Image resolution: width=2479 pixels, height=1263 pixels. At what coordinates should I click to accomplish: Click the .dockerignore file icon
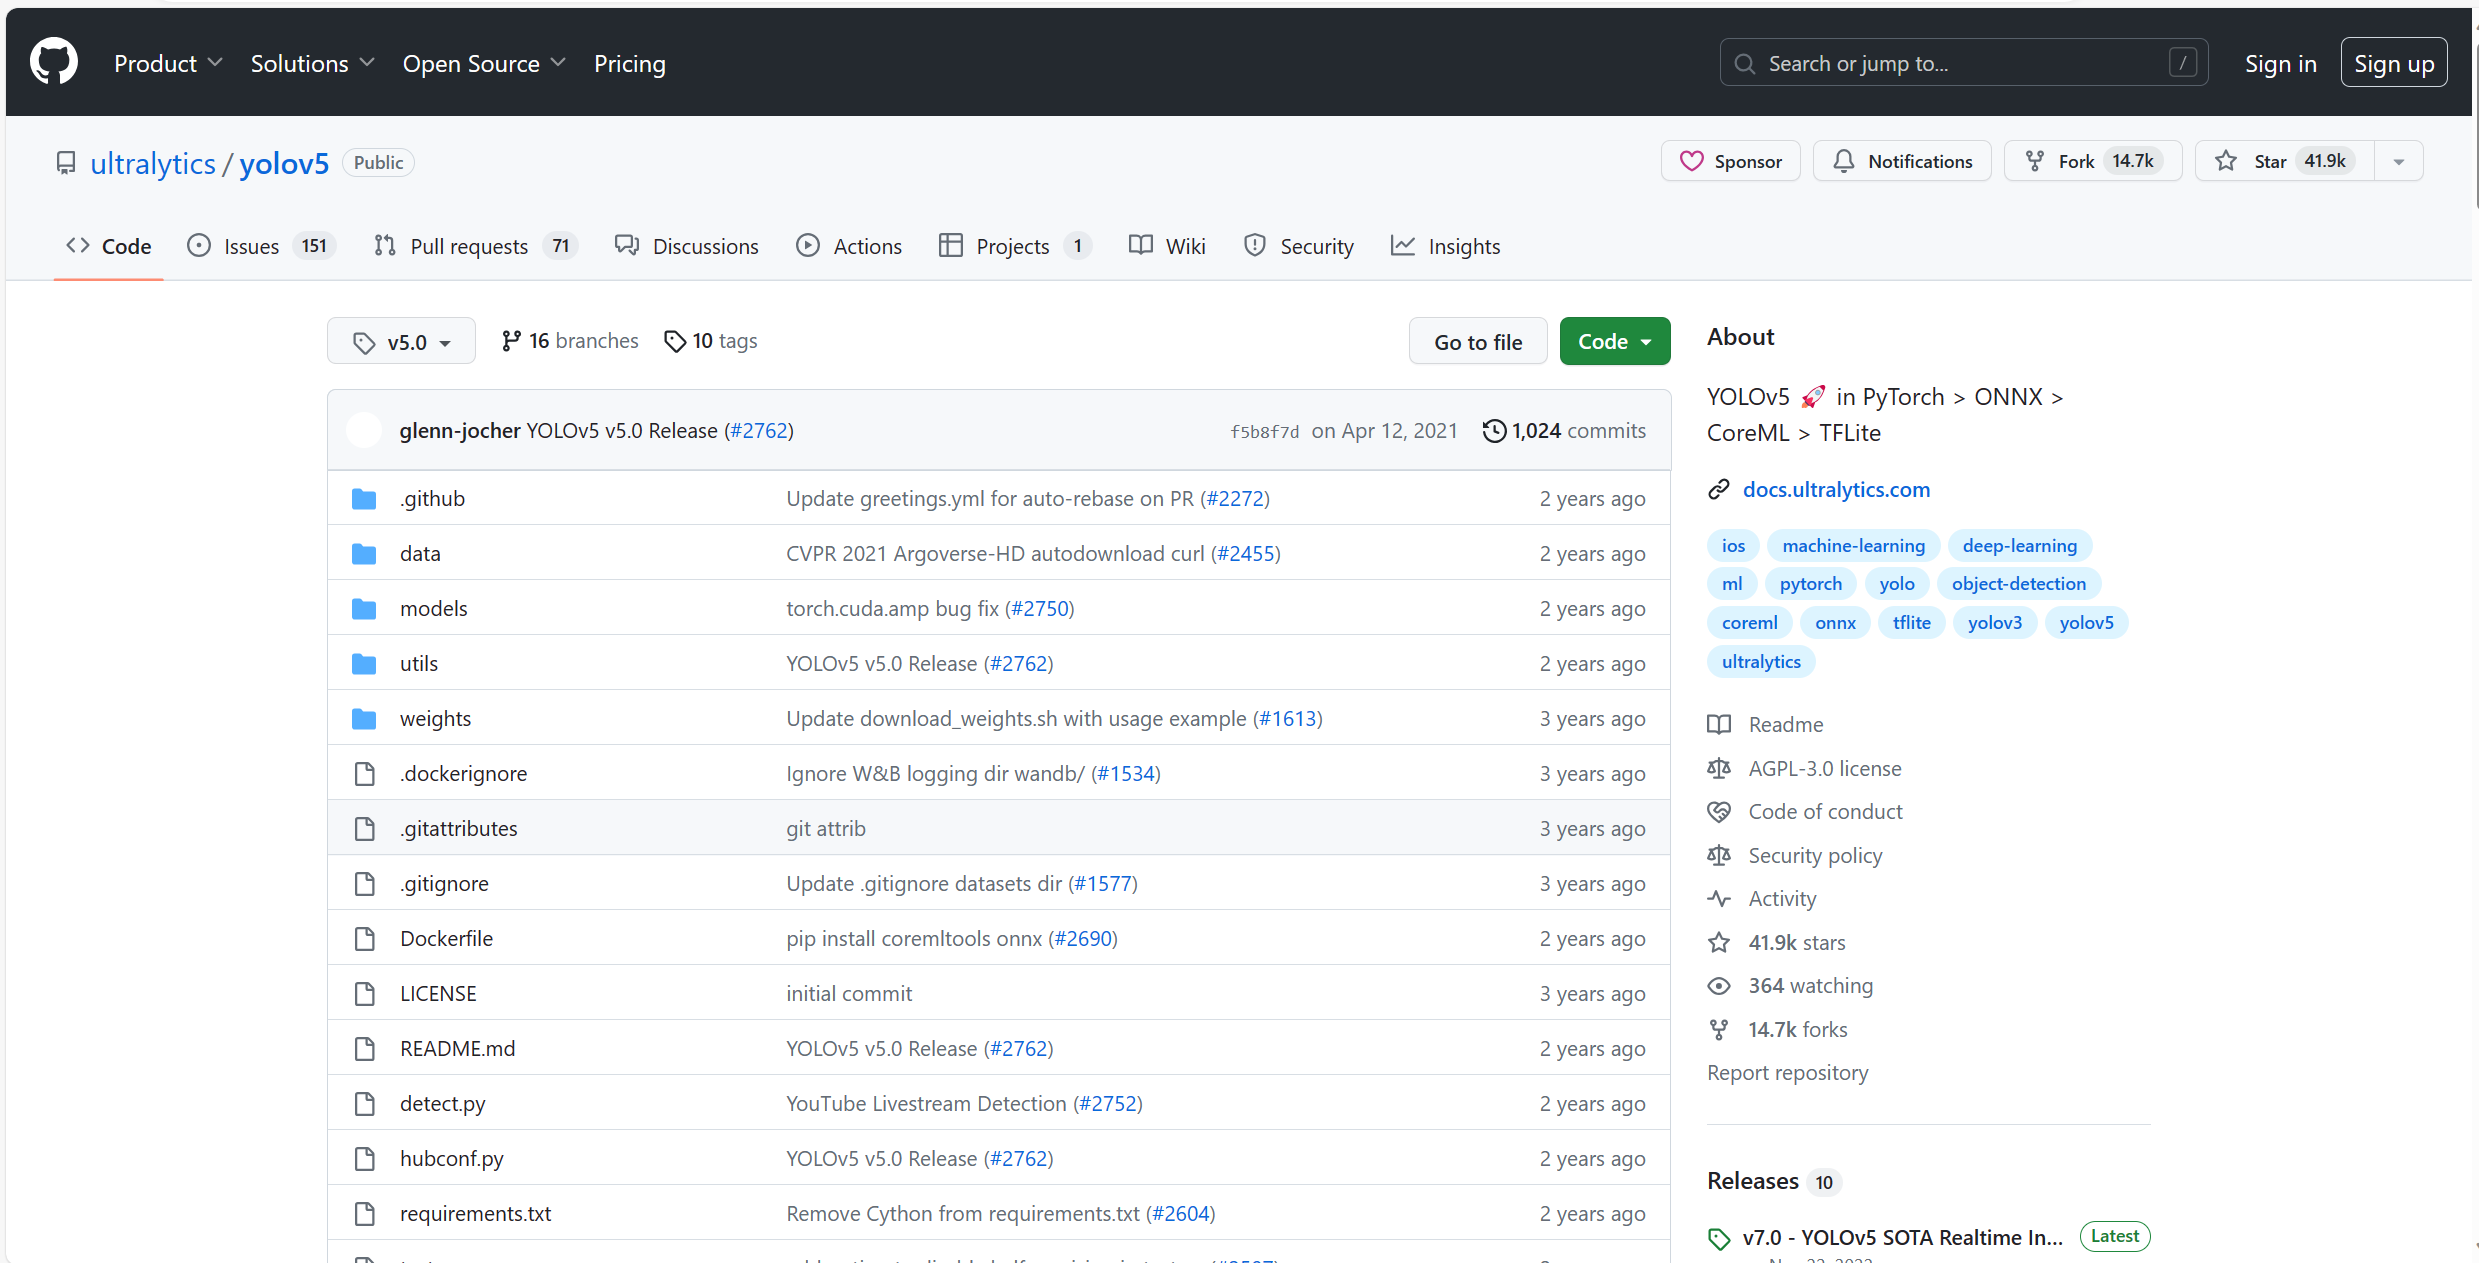click(365, 773)
